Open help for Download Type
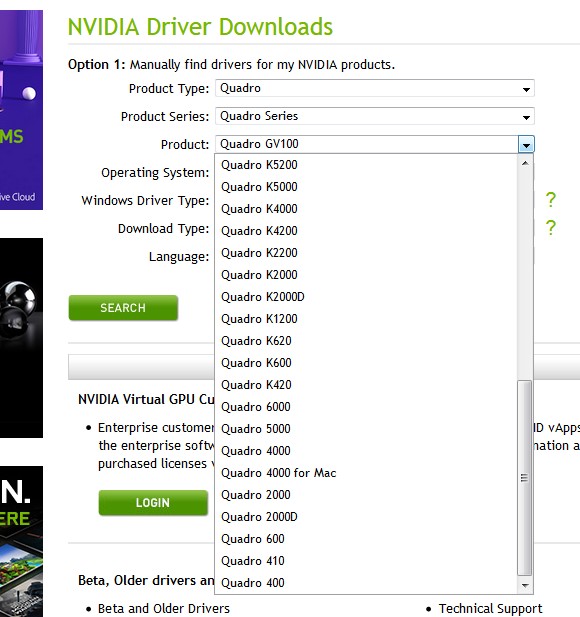The width and height of the screenshot is (580, 617). [551, 228]
